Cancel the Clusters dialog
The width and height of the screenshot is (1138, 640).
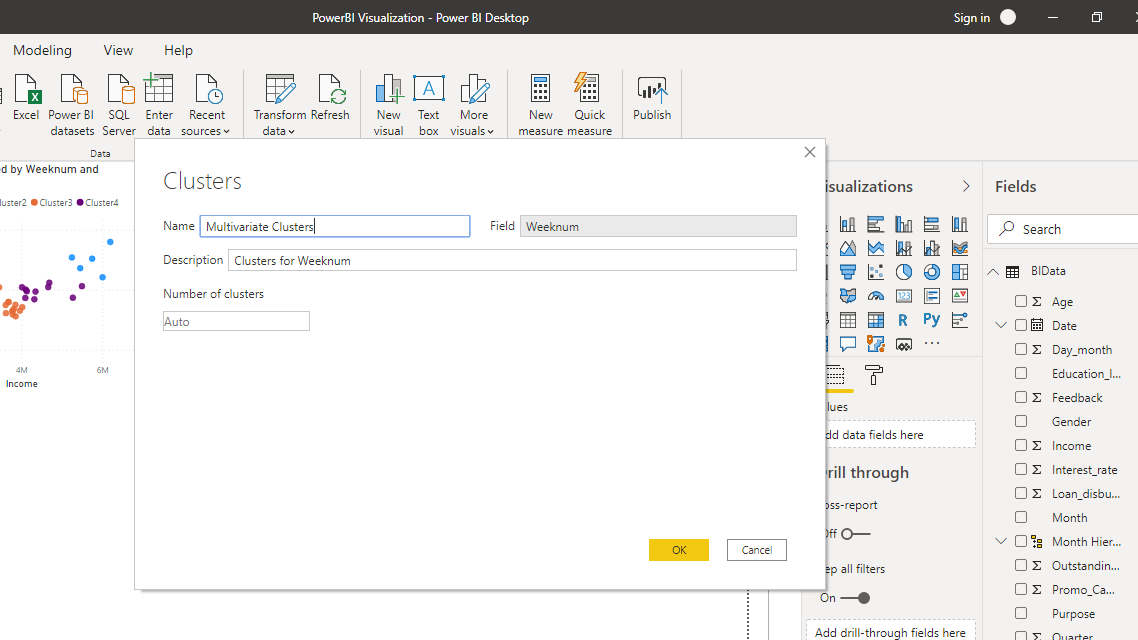(x=756, y=550)
